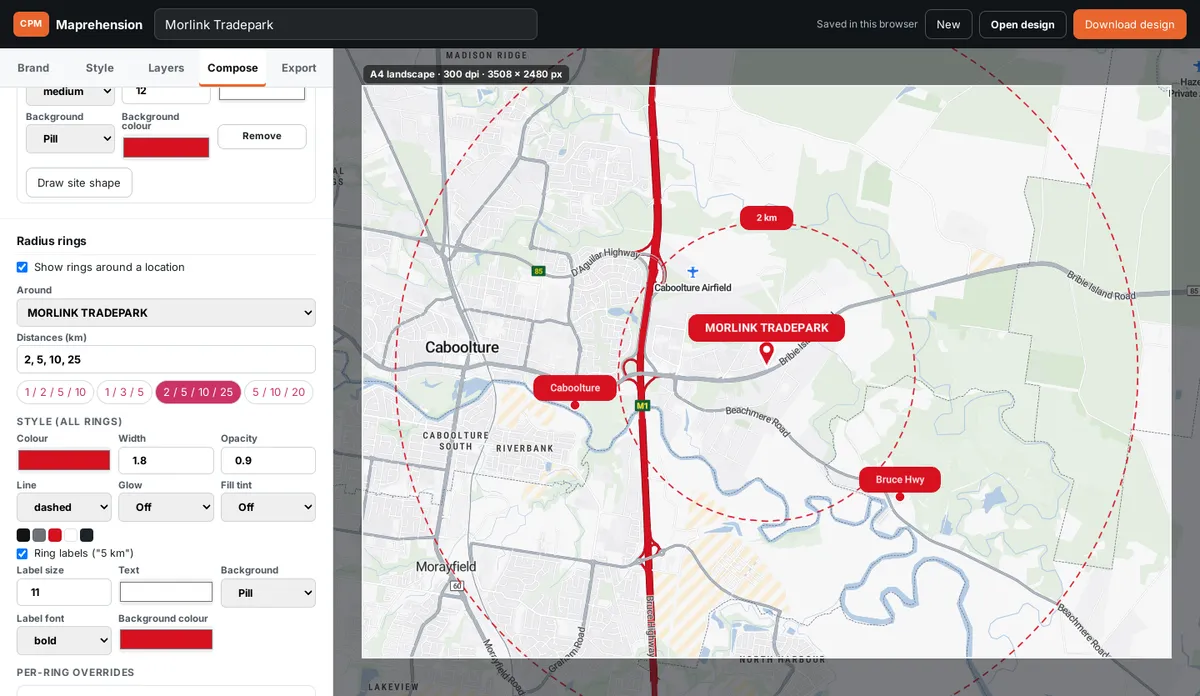
Task: Switch to the Export tab
Action: coord(299,68)
